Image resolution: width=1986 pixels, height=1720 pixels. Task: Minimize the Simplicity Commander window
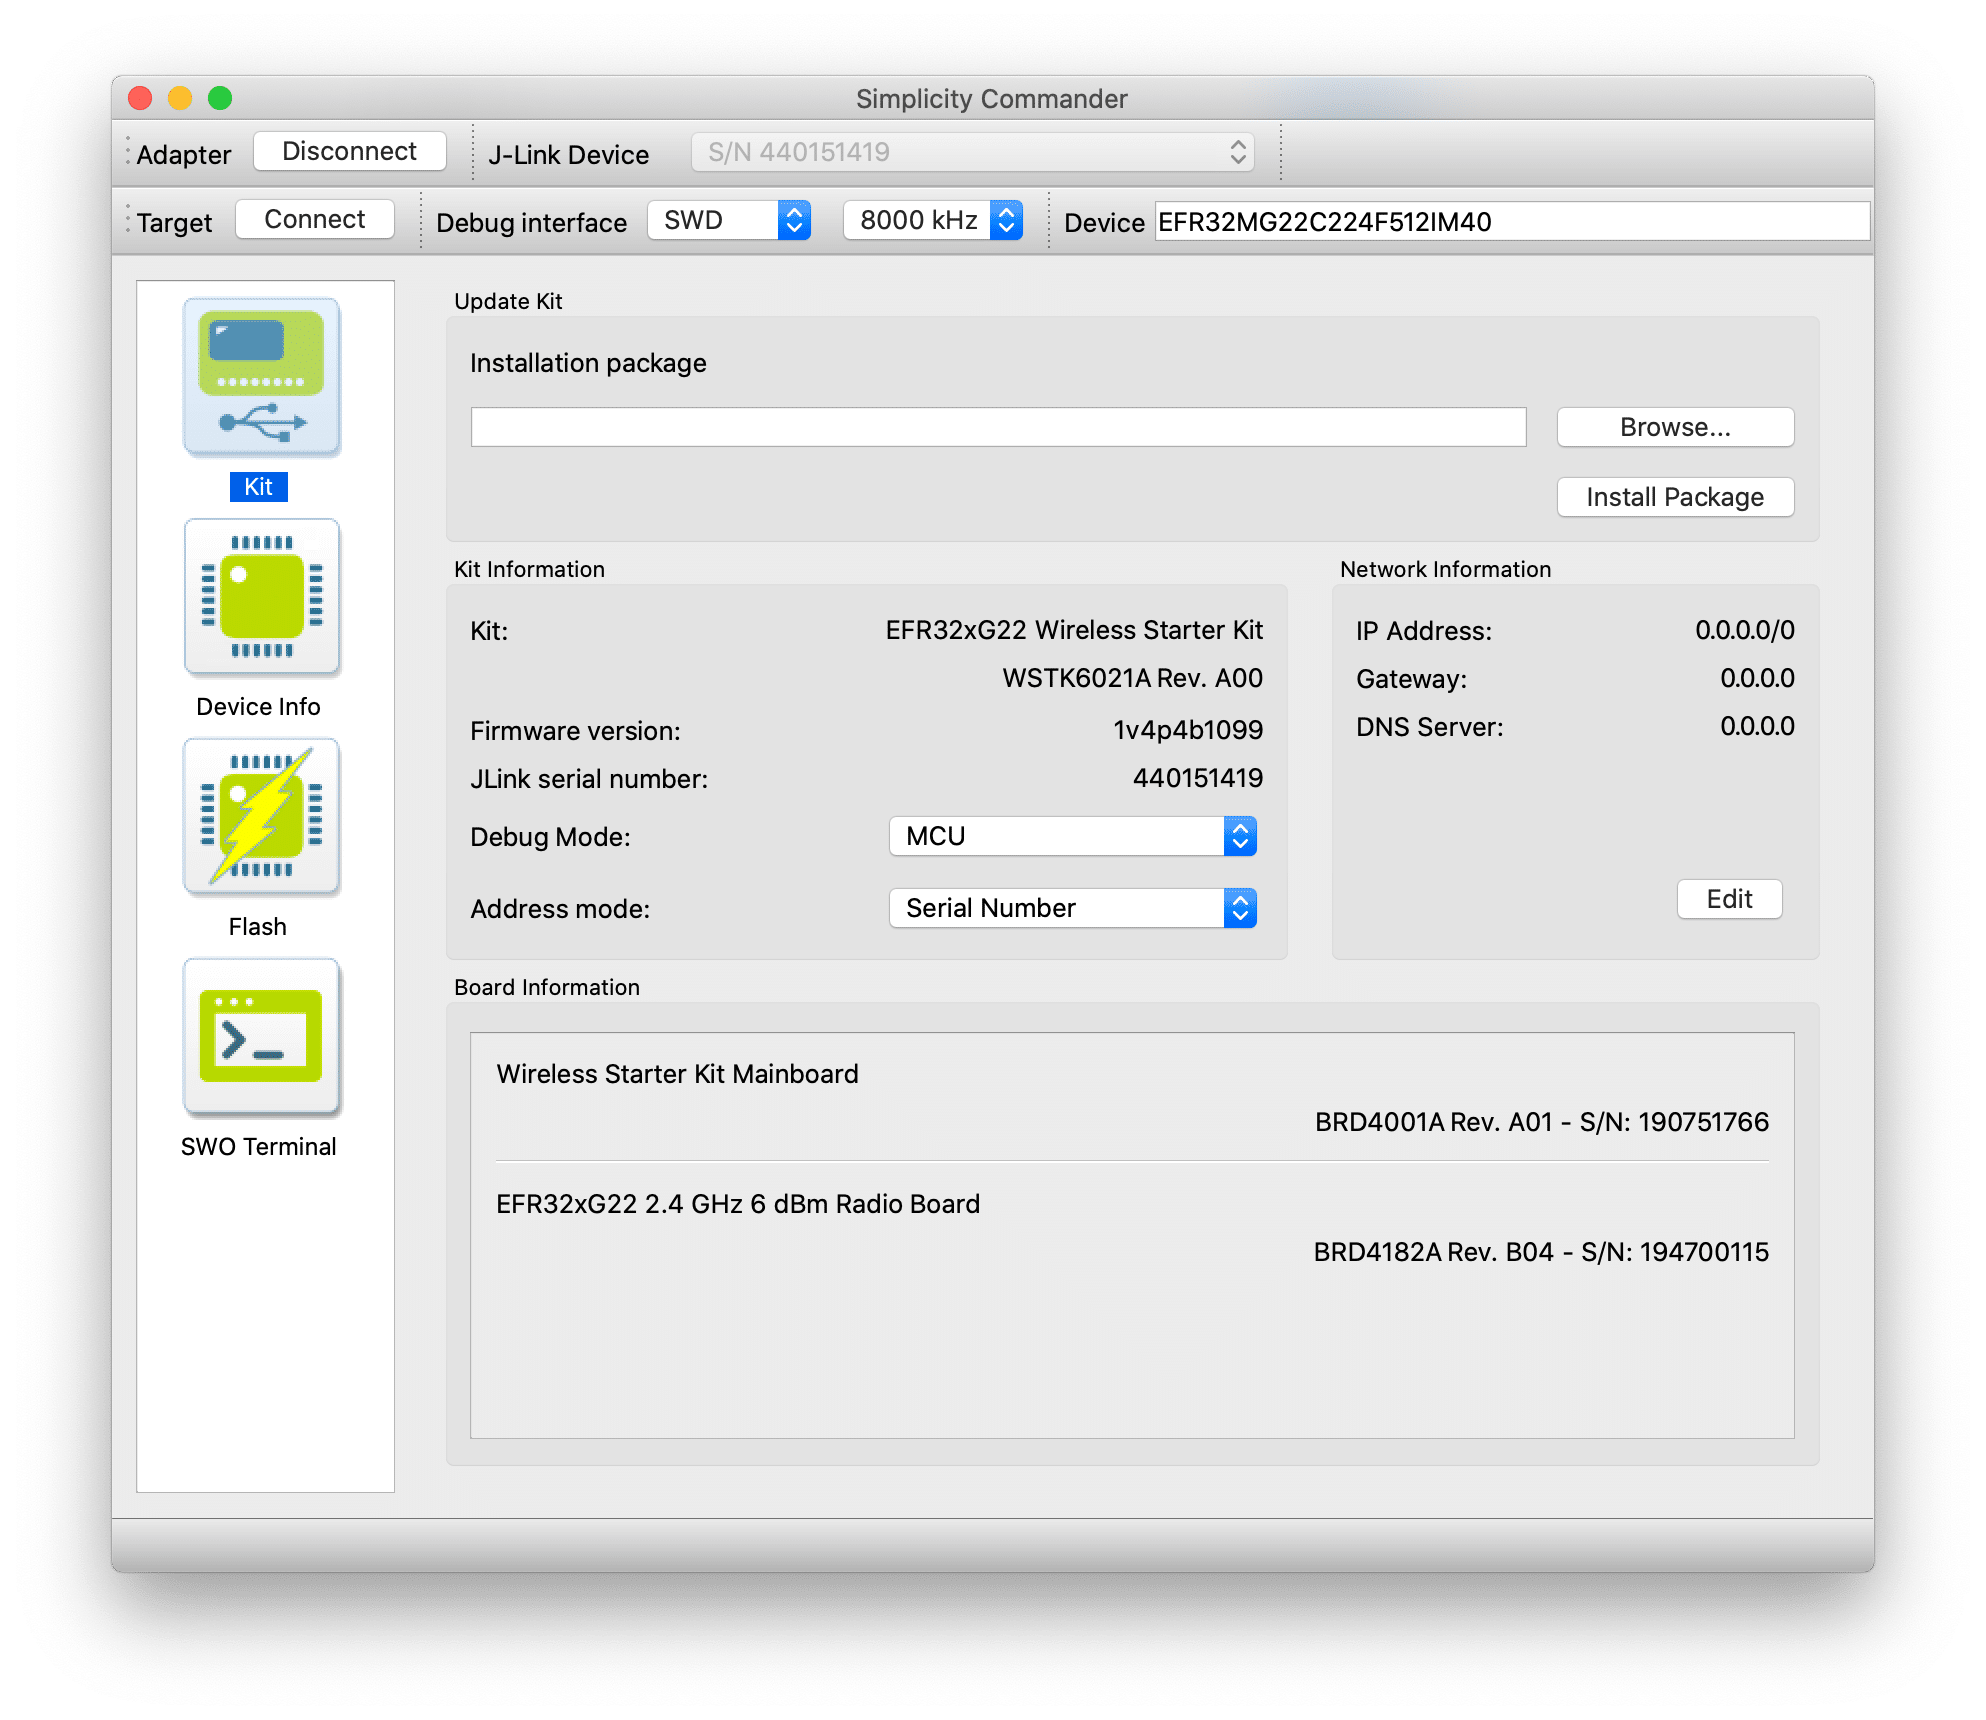click(x=180, y=97)
